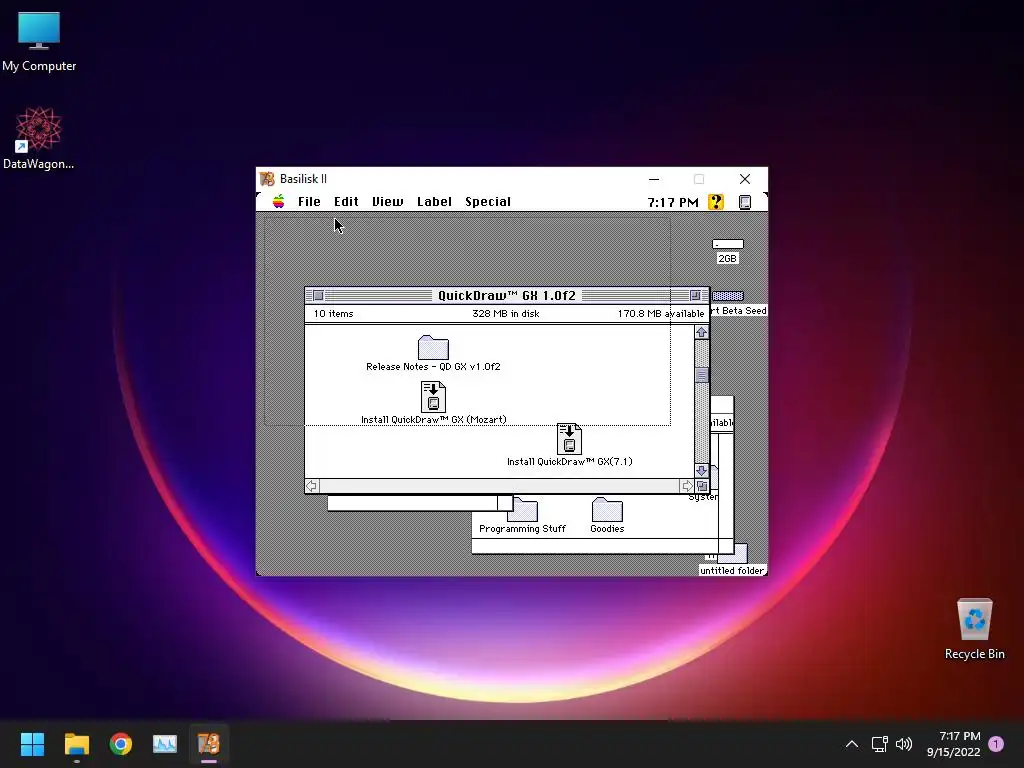The height and width of the screenshot is (768, 1024).
Task: Open the Edit menu
Action: click(346, 202)
